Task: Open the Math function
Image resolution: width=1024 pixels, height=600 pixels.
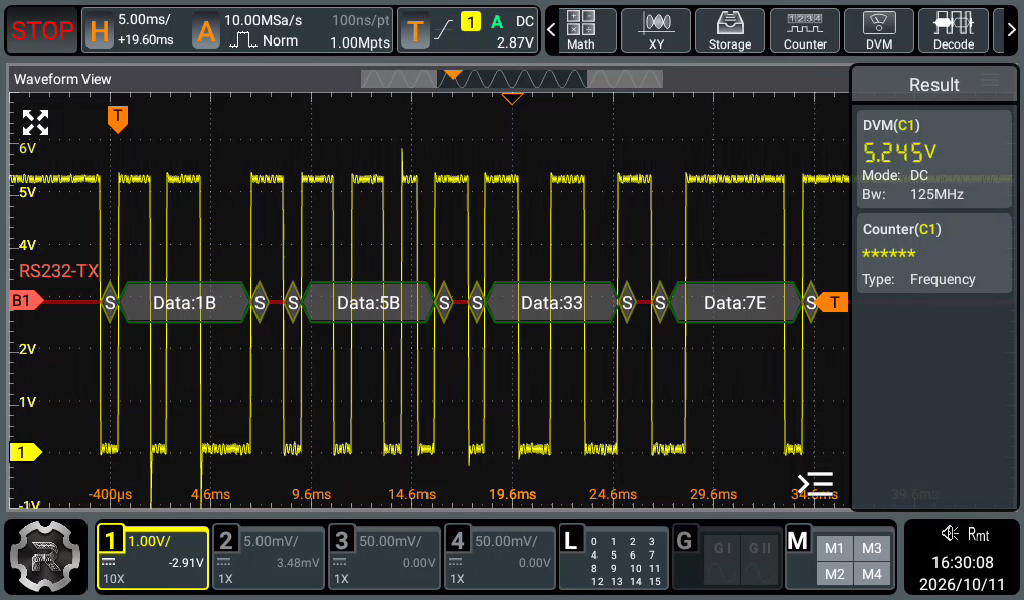Action: [x=581, y=30]
